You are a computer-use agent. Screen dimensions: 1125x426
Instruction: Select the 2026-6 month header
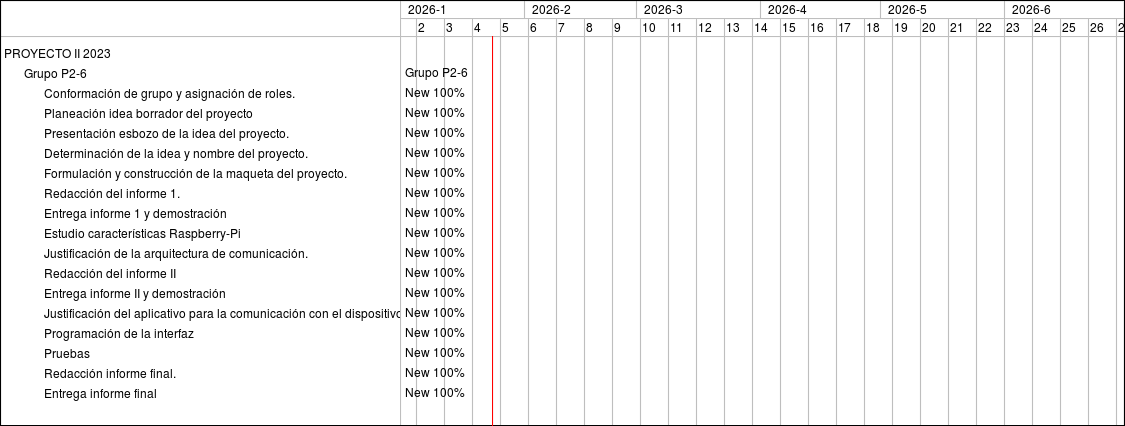[1031, 10]
